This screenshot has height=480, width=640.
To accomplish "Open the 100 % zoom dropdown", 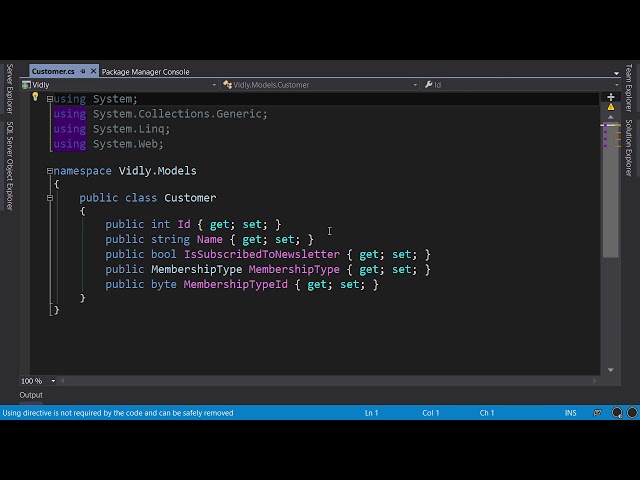I will [x=53, y=381].
